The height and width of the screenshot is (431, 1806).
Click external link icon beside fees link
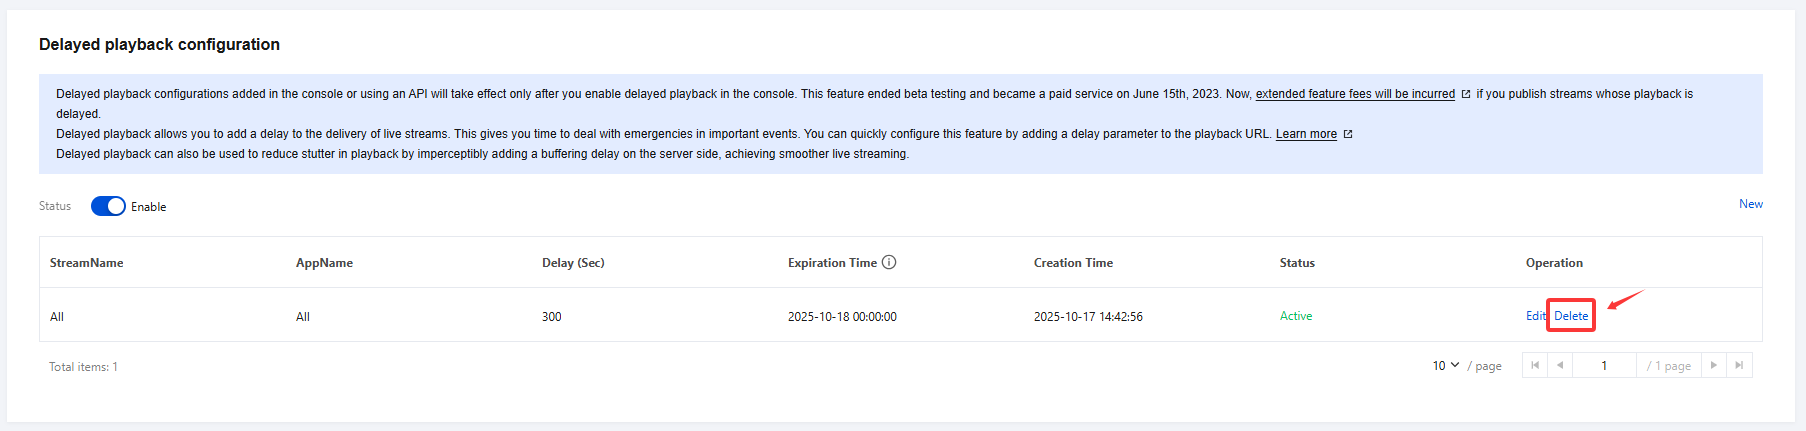click(x=1466, y=94)
